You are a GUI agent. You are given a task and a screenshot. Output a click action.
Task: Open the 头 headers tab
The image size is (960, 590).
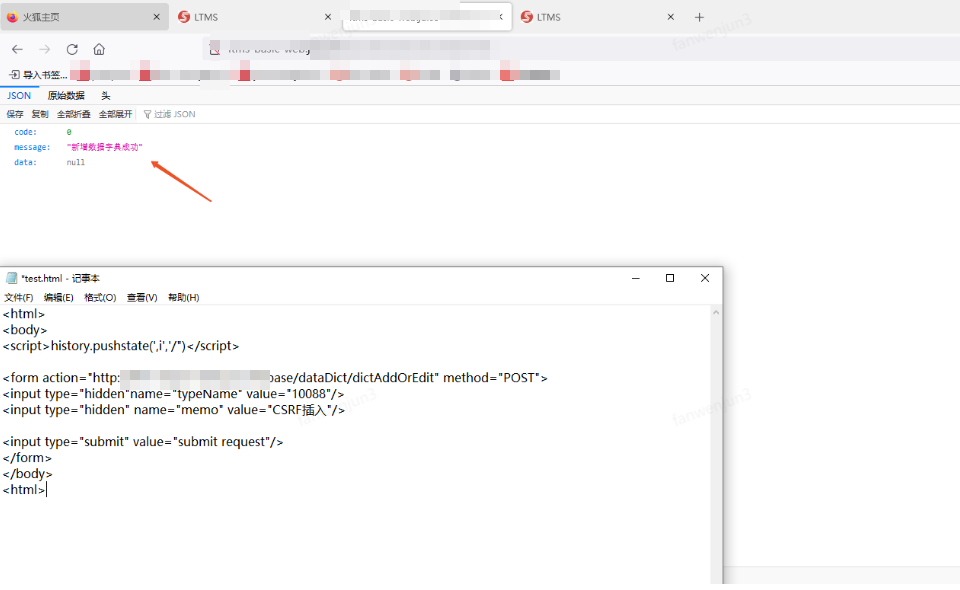(106, 96)
